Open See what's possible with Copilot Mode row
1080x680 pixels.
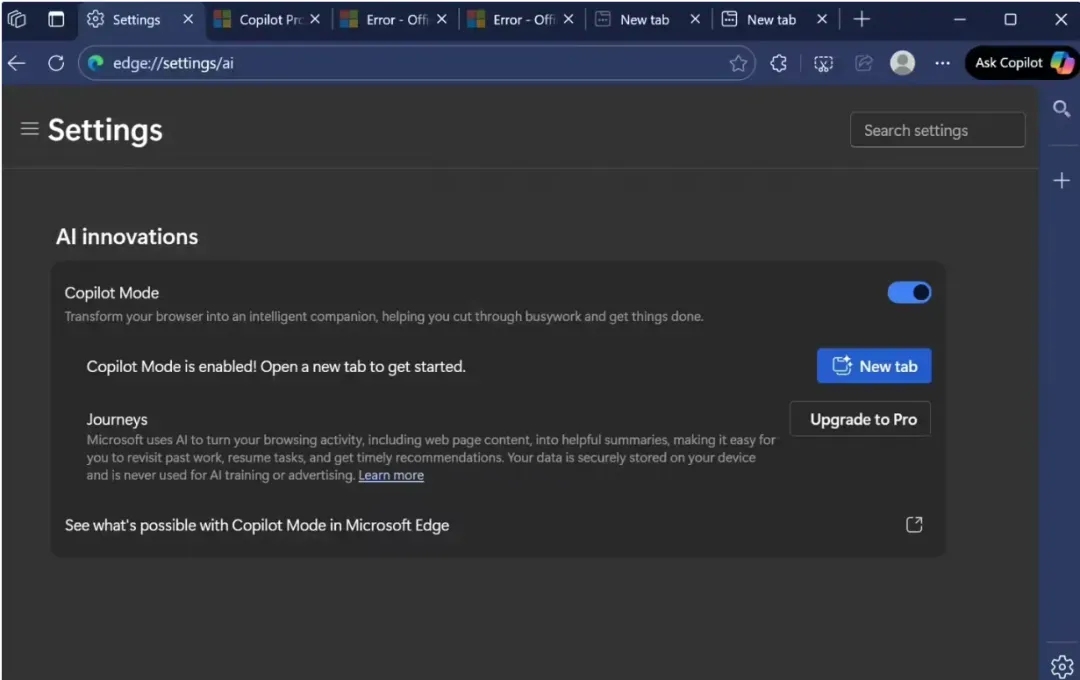pyautogui.click(x=497, y=525)
